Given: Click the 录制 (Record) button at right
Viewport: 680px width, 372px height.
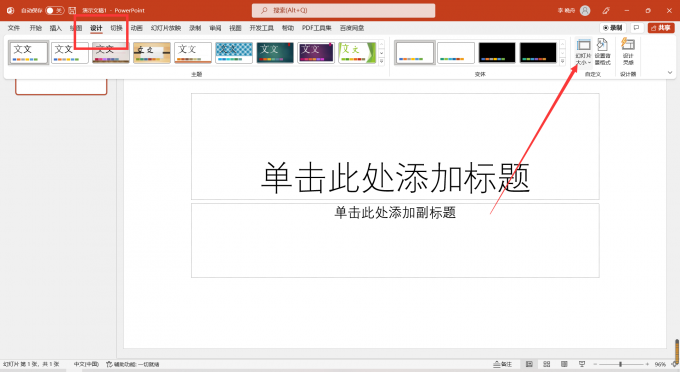Looking at the screenshot, I should pyautogui.click(x=613, y=28).
